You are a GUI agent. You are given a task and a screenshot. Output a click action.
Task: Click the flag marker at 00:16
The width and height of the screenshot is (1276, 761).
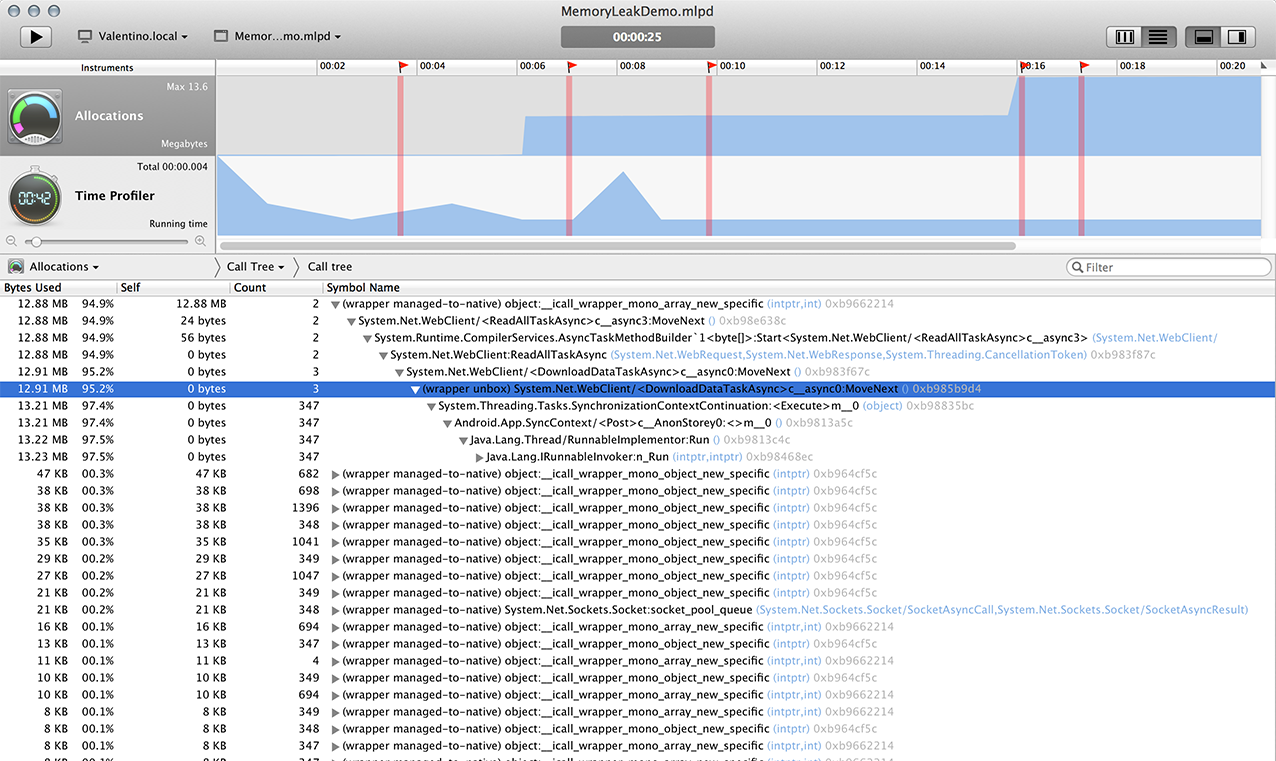point(1024,67)
